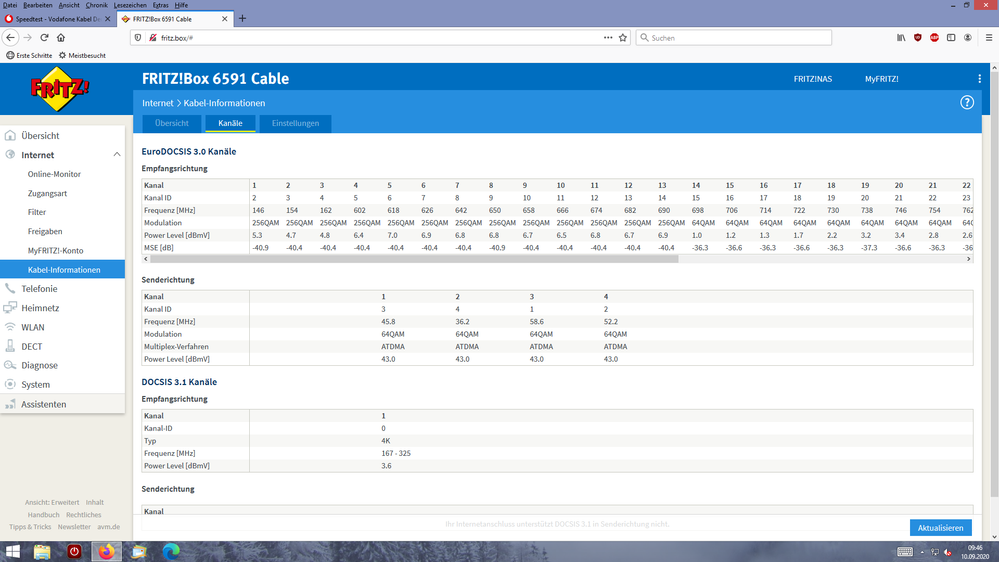Click the Firefox account icon
This screenshot has height=562, width=999.
pyautogui.click(x=968, y=38)
